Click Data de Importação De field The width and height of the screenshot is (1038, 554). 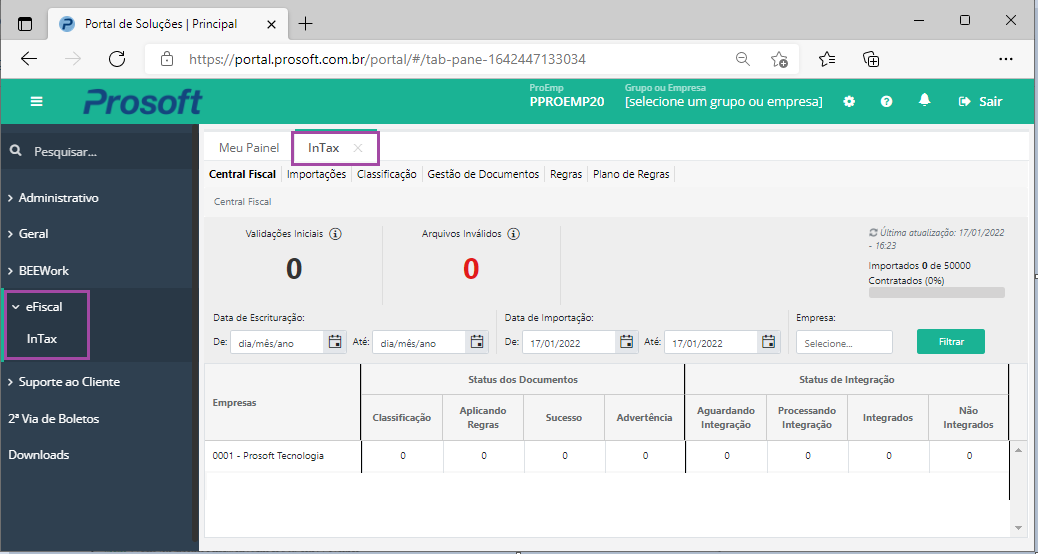click(x=569, y=343)
